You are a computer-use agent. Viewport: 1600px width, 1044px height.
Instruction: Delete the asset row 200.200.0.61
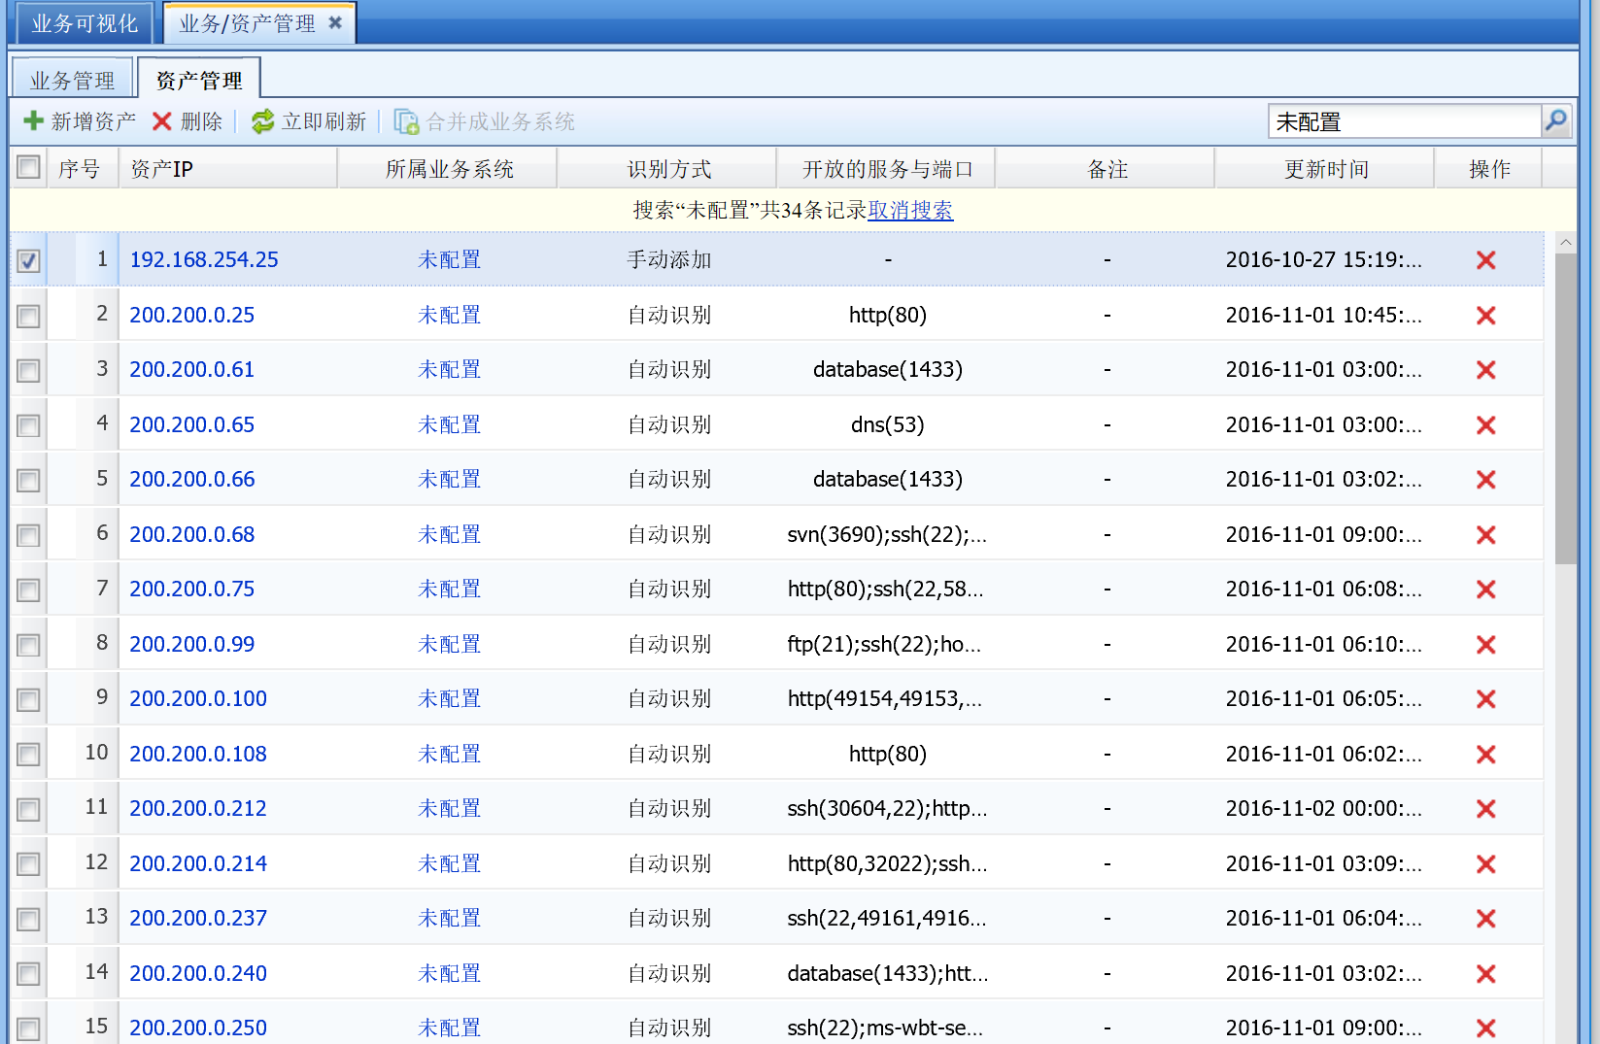click(x=1486, y=370)
